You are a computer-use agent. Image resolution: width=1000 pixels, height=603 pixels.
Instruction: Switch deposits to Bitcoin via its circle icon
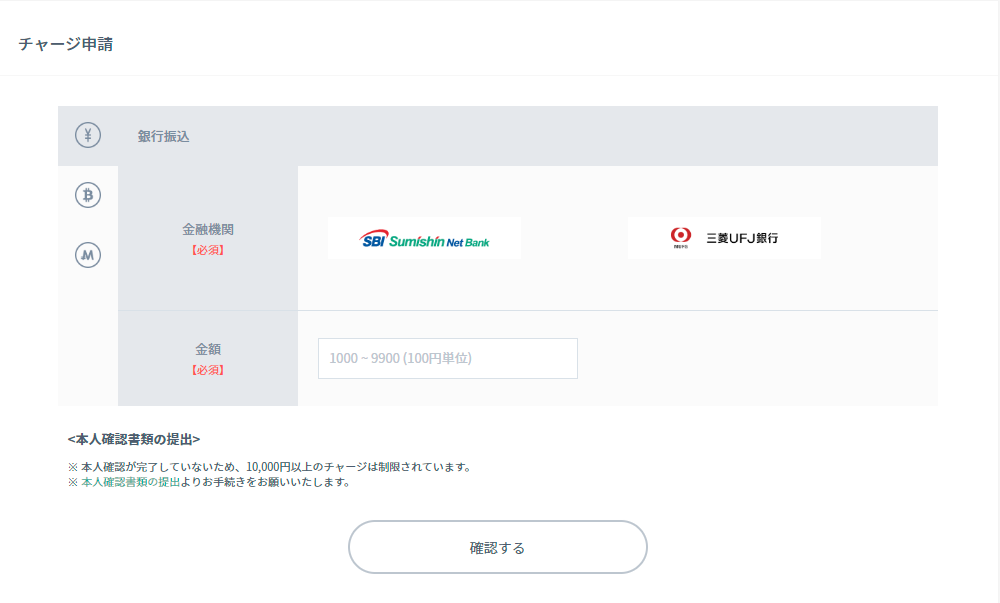point(87,195)
